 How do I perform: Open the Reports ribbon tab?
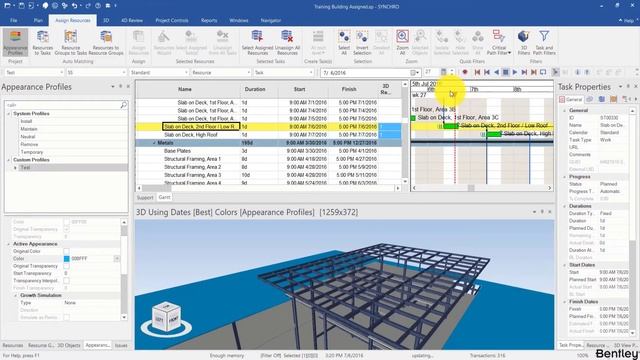click(209, 20)
